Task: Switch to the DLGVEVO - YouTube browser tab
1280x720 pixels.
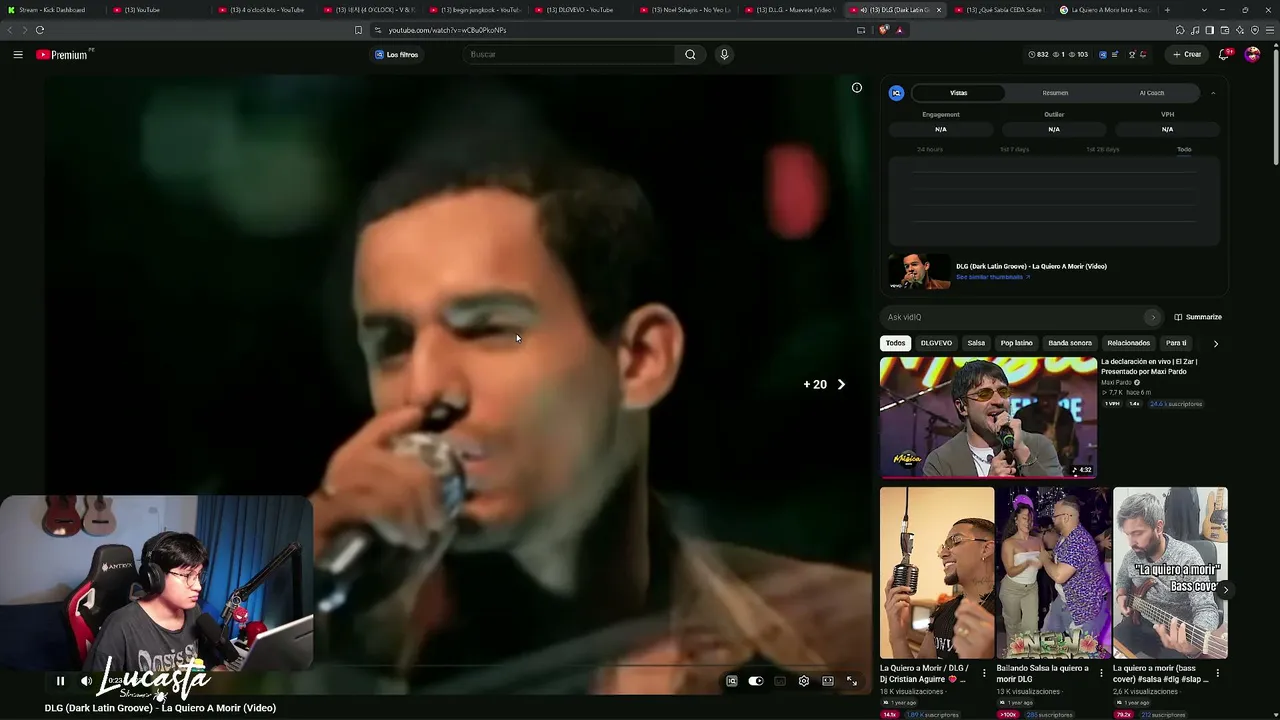Action: [580, 10]
